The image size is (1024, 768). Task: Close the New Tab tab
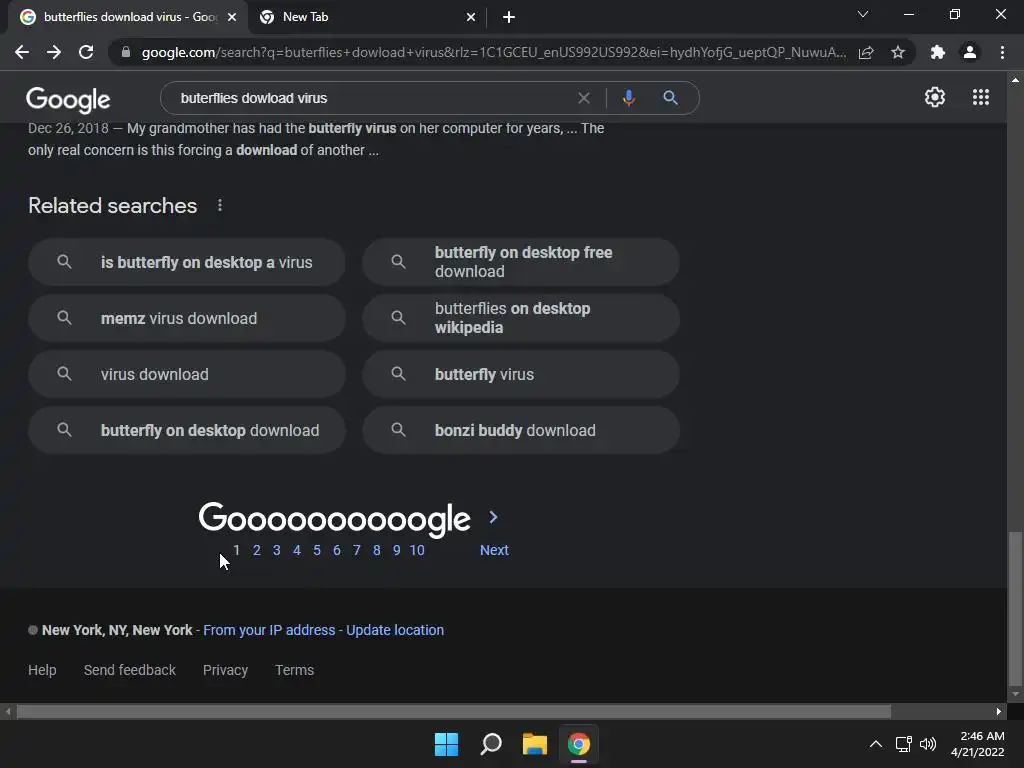(x=471, y=17)
